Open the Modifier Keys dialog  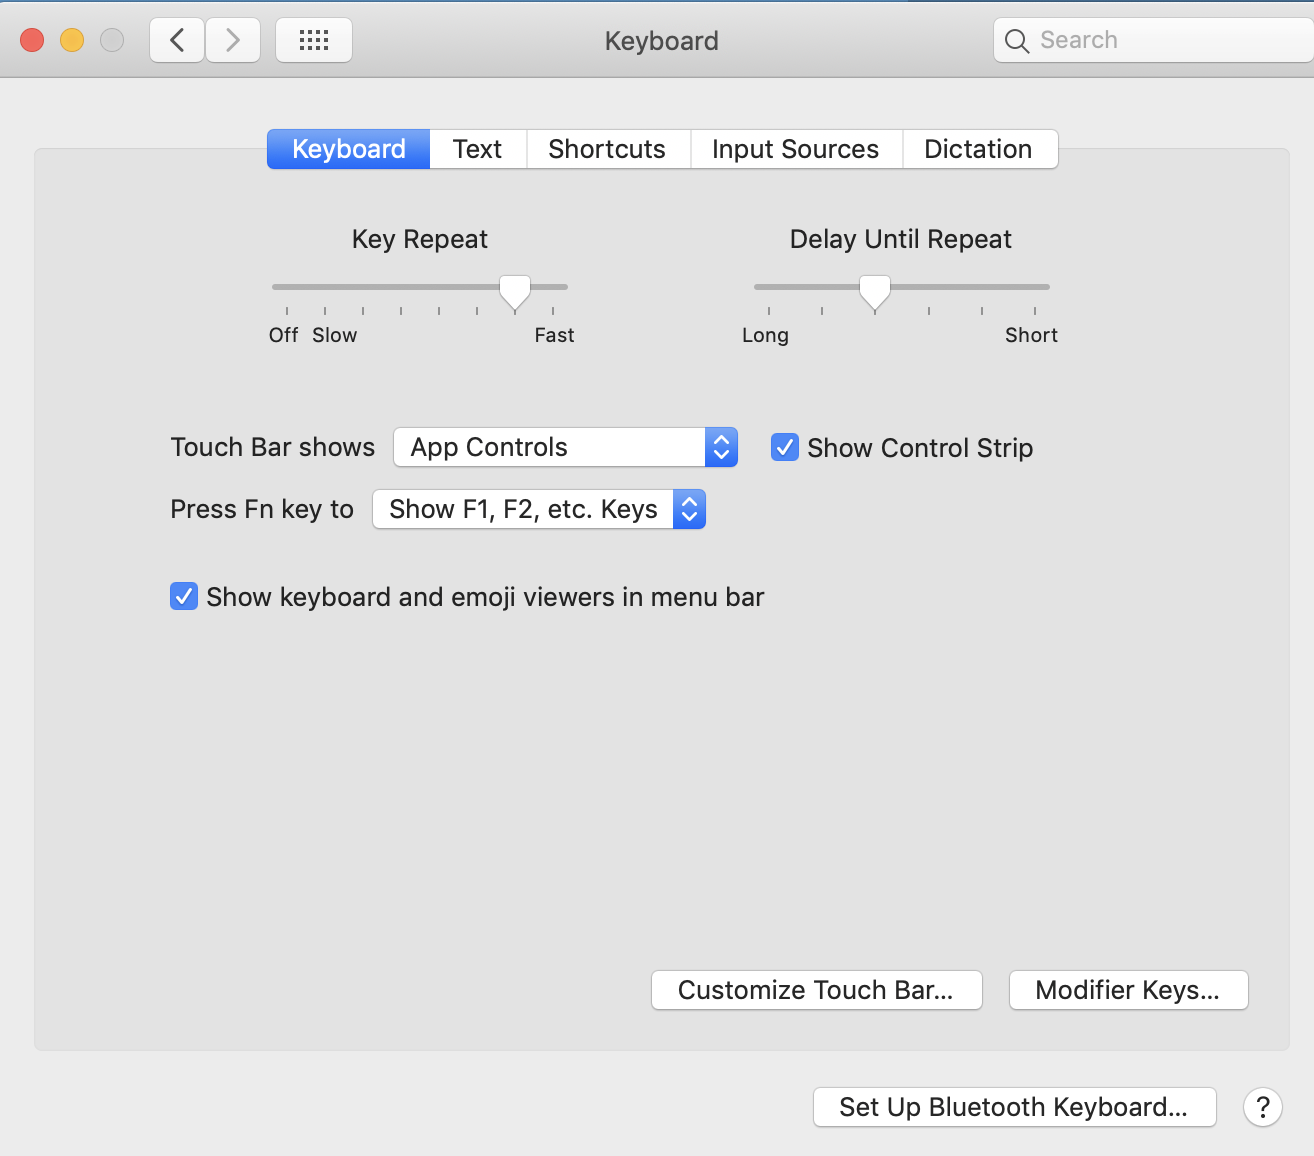click(1128, 990)
